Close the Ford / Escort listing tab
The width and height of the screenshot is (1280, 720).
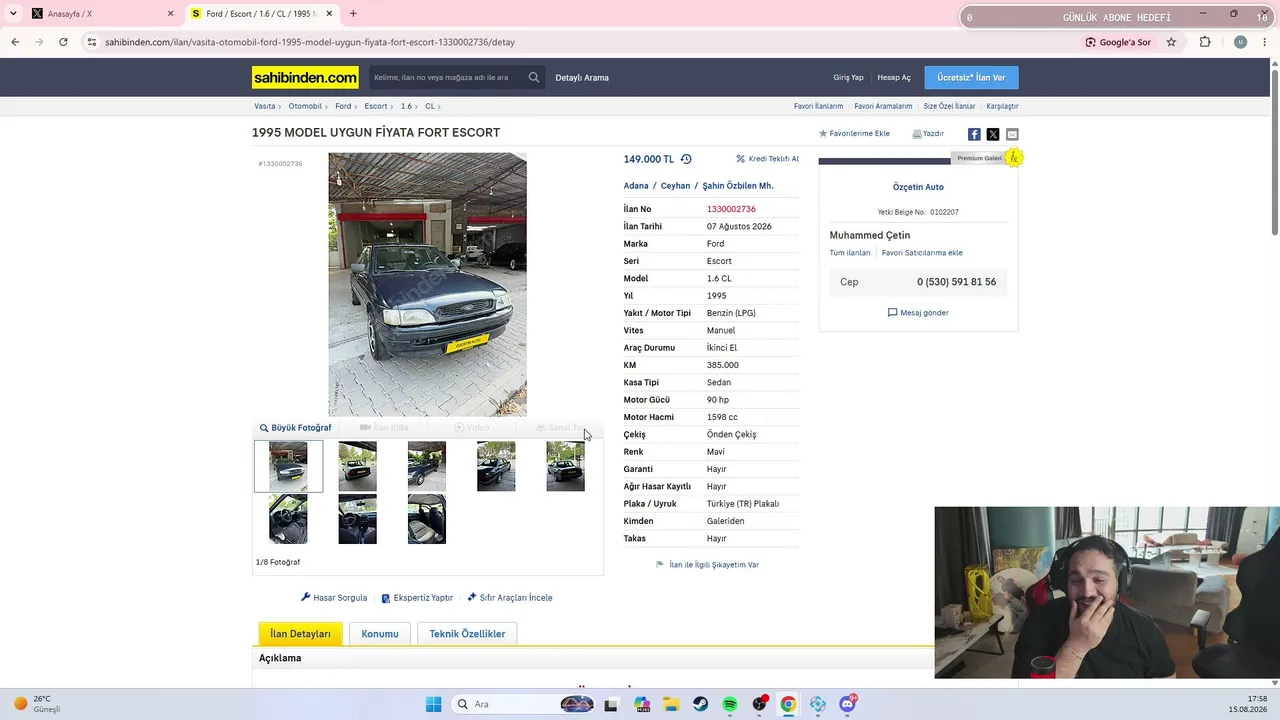(328, 14)
